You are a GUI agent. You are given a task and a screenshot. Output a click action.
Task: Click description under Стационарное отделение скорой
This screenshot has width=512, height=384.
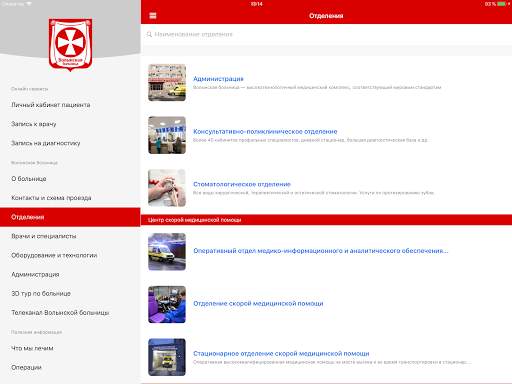point(332,362)
